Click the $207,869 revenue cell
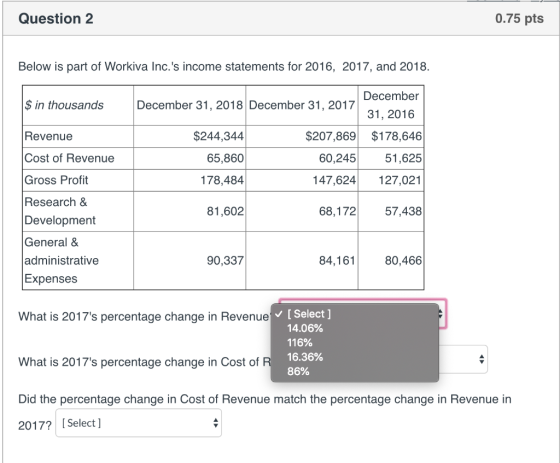The width and height of the screenshot is (560, 463). pyautogui.click(x=302, y=136)
